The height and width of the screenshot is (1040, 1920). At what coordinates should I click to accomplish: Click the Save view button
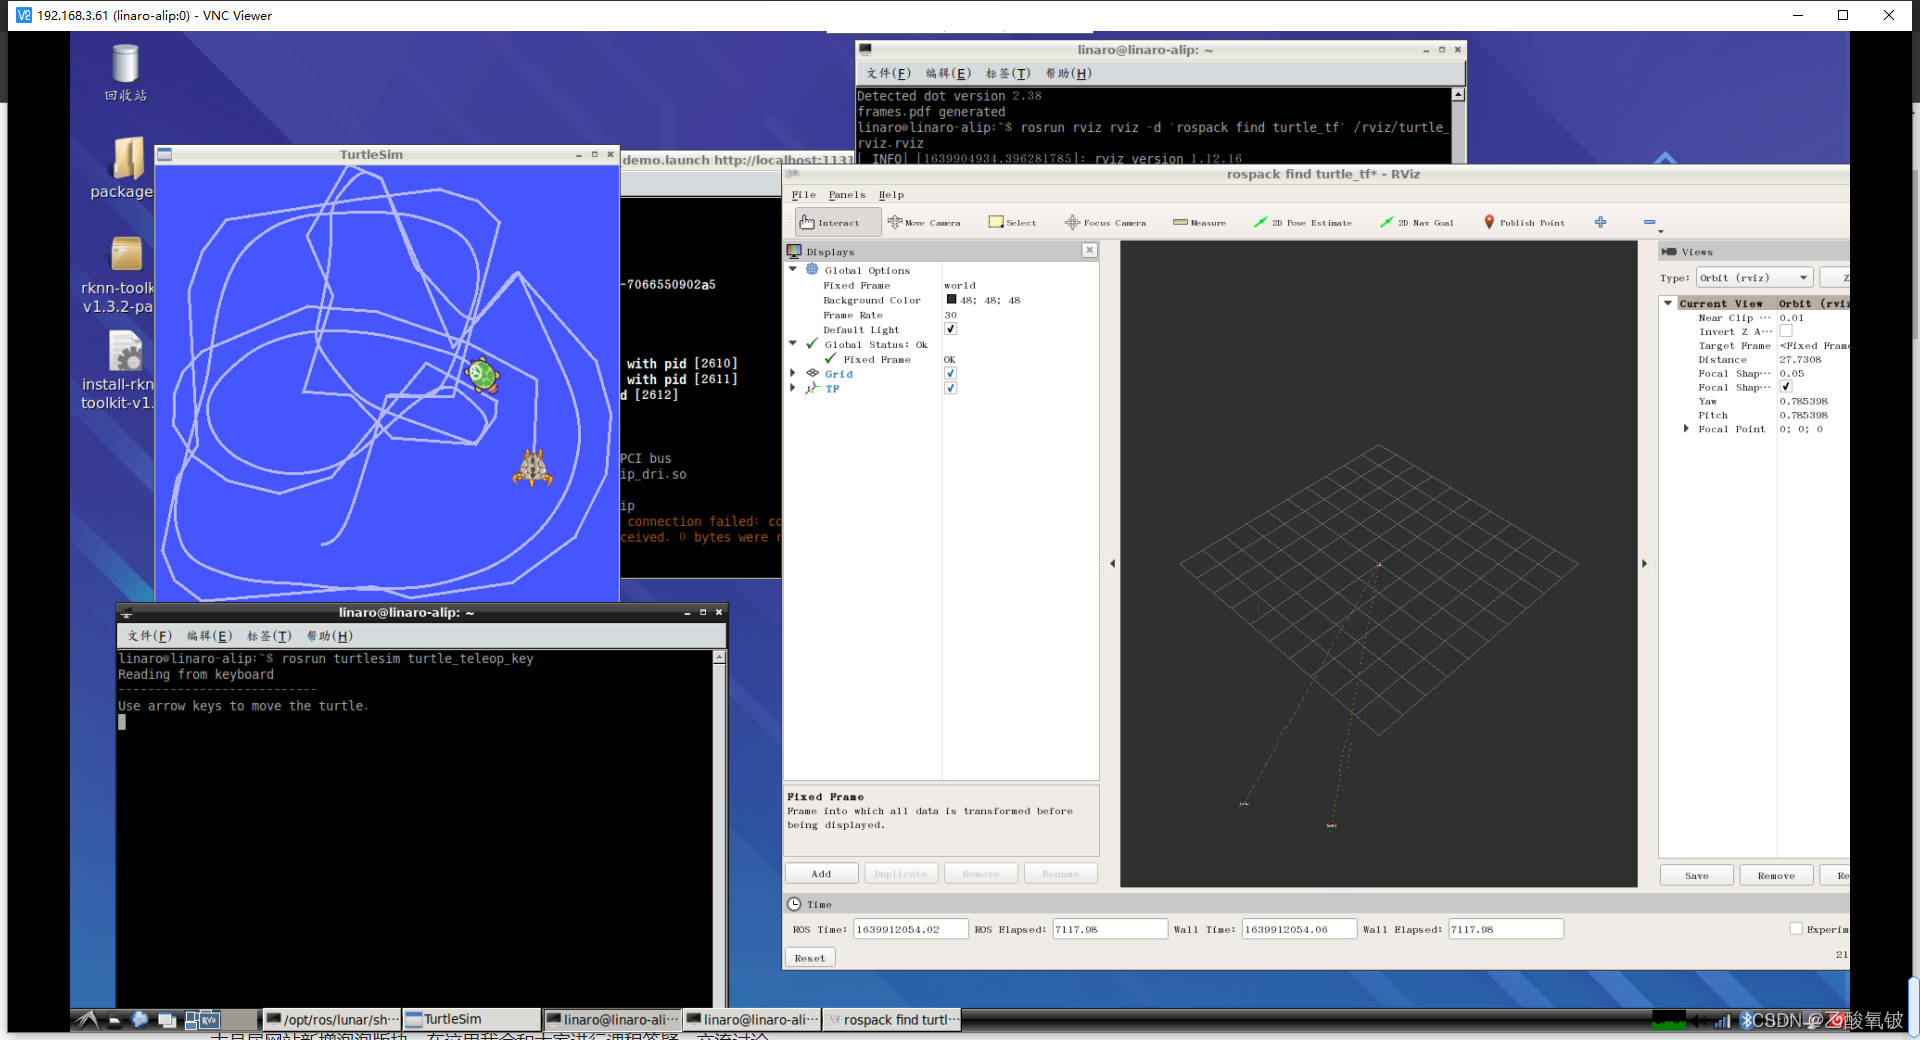pos(1697,876)
